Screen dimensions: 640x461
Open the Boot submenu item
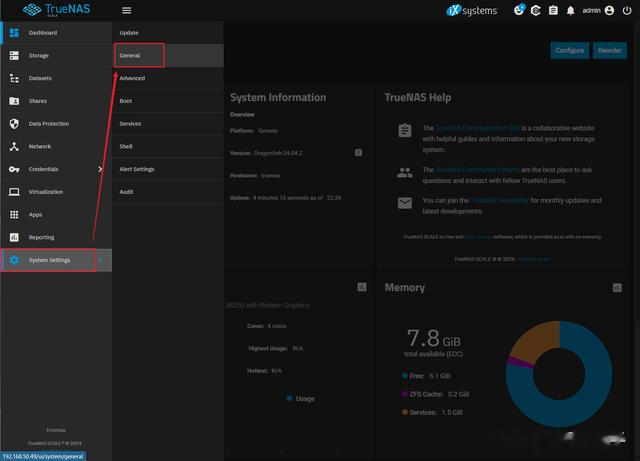coord(168,101)
